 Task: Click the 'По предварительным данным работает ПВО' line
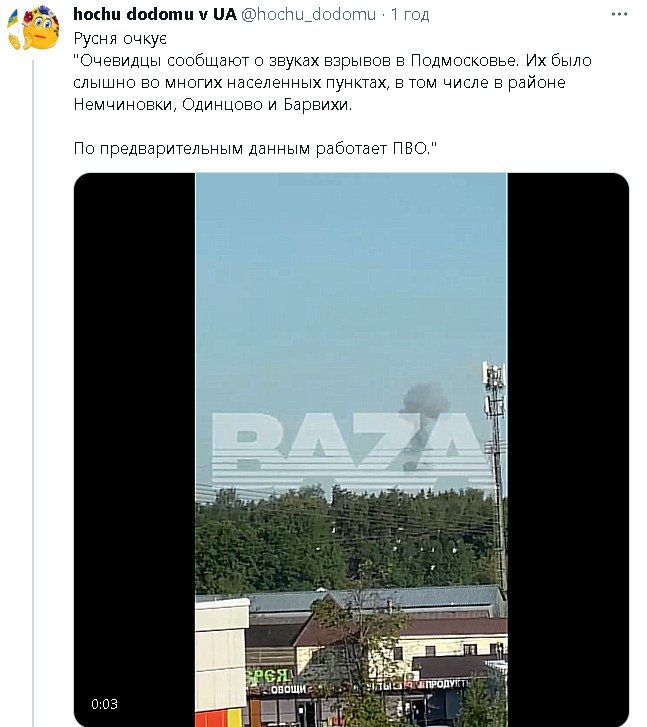click(255, 148)
